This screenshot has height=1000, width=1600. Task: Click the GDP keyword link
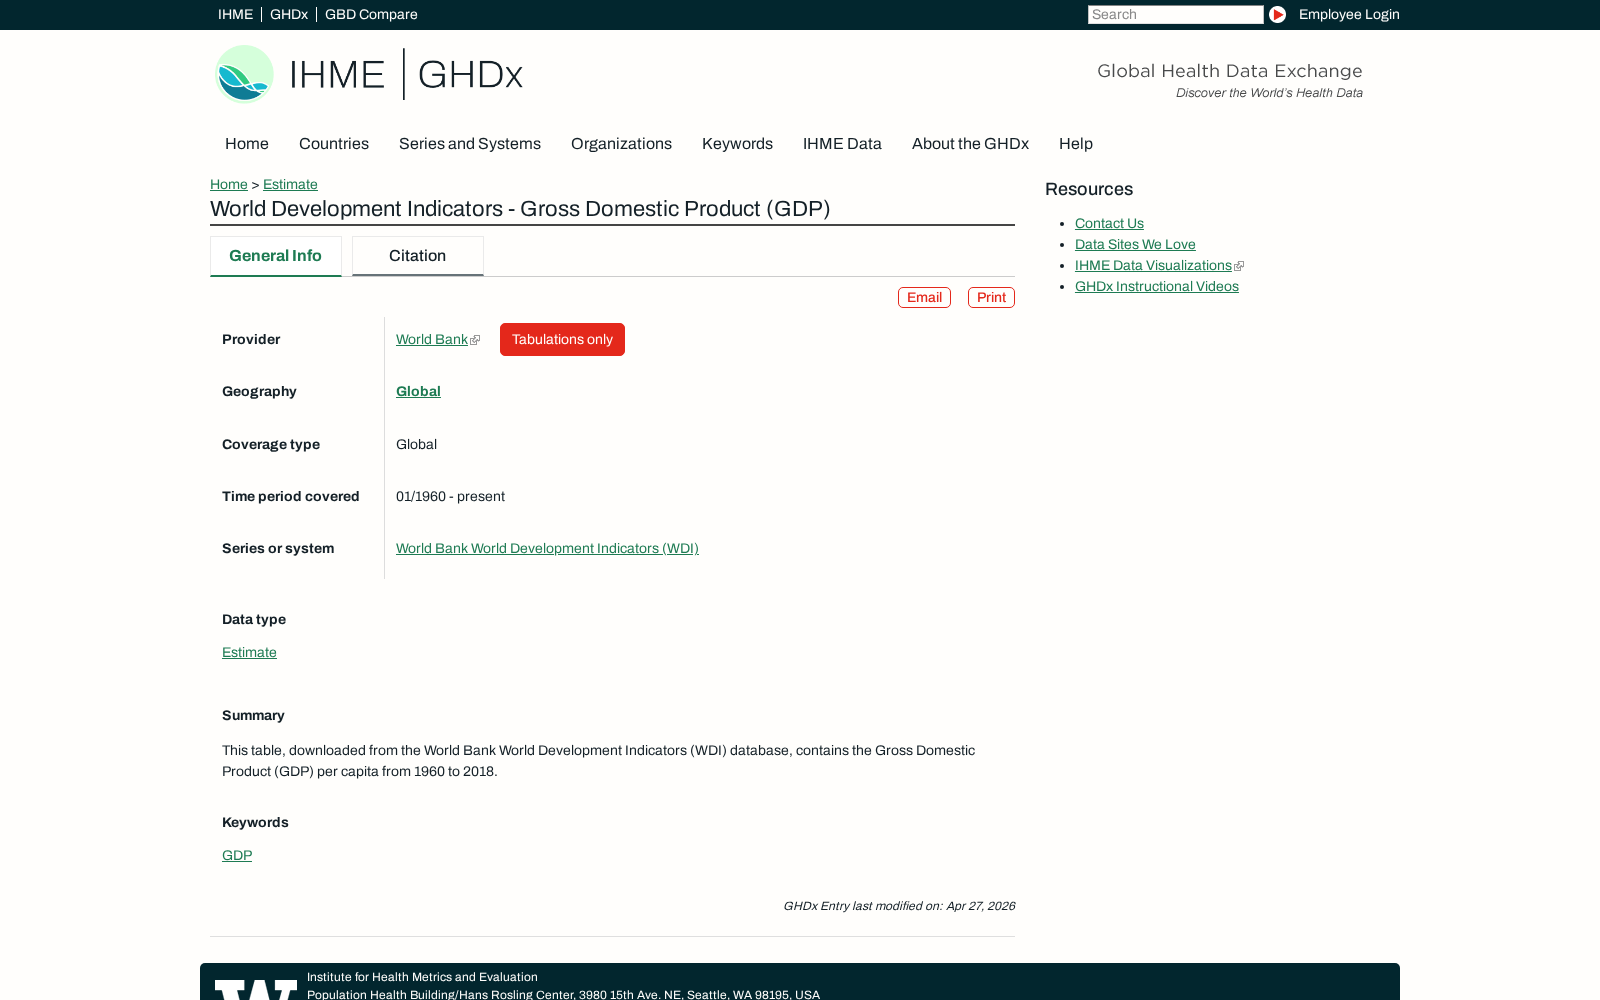(x=237, y=856)
